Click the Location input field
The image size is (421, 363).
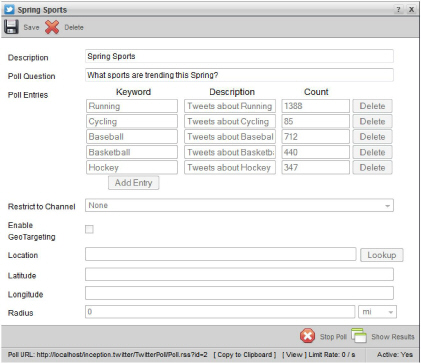[221, 254]
